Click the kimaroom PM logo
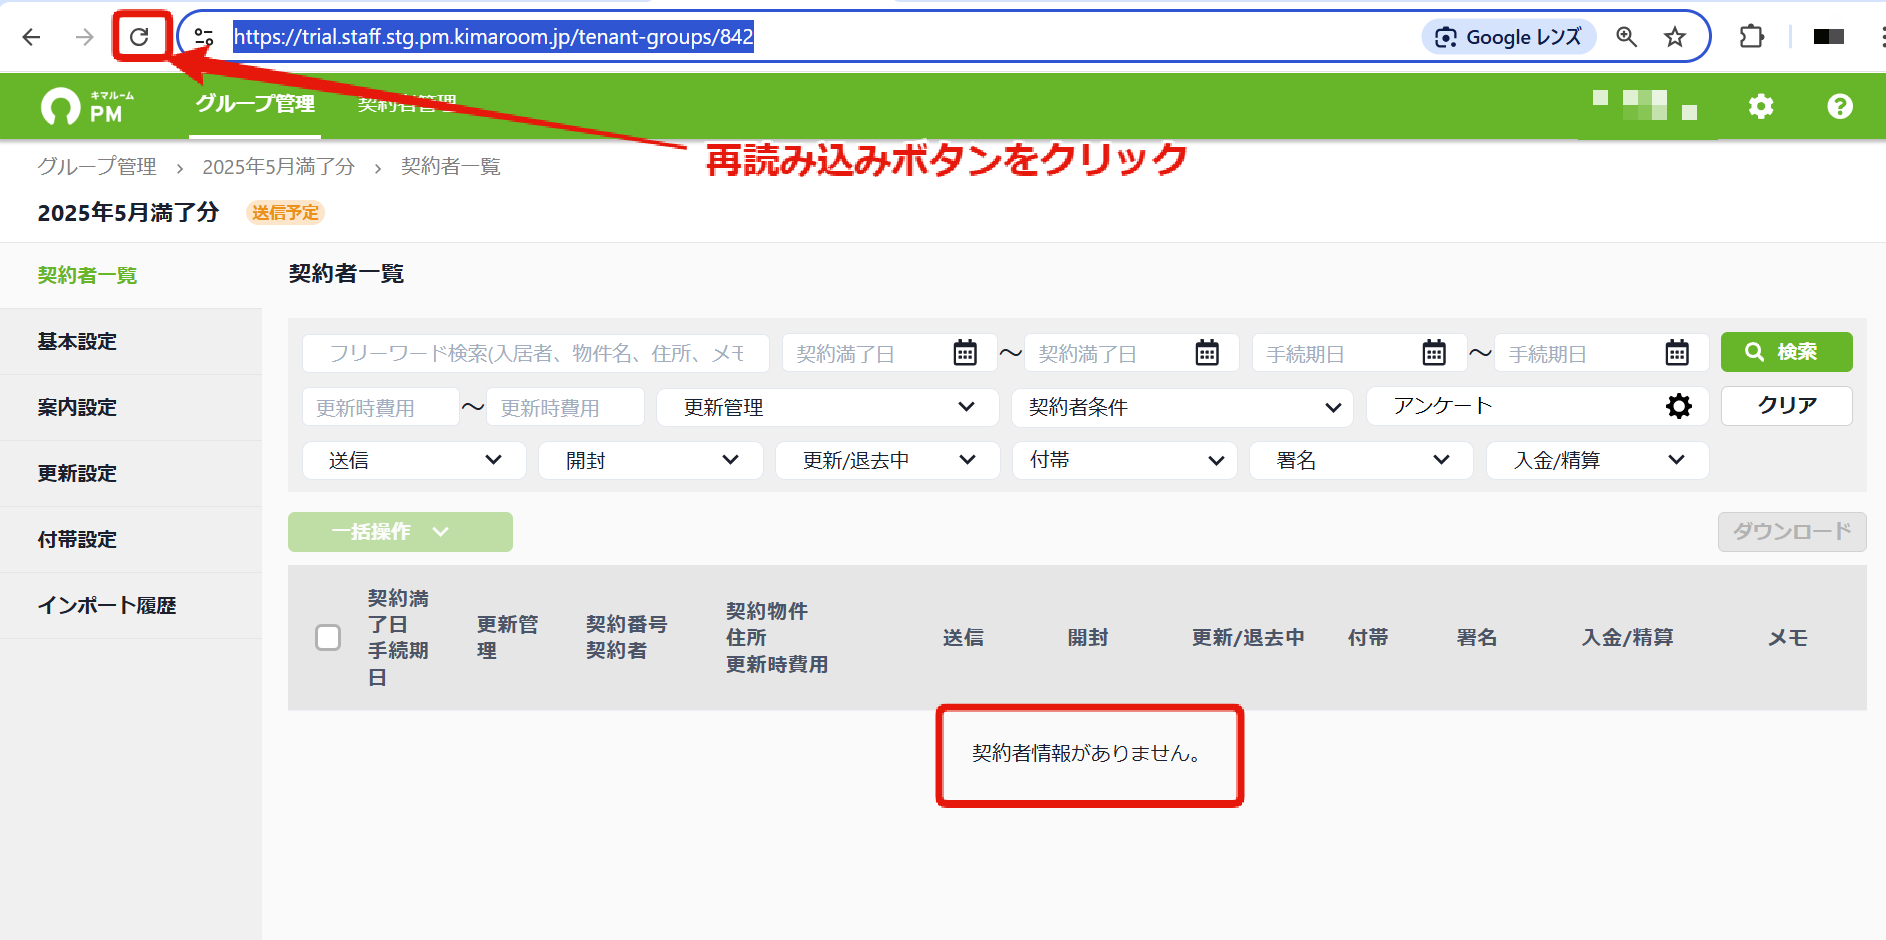The image size is (1886, 940). [x=87, y=106]
